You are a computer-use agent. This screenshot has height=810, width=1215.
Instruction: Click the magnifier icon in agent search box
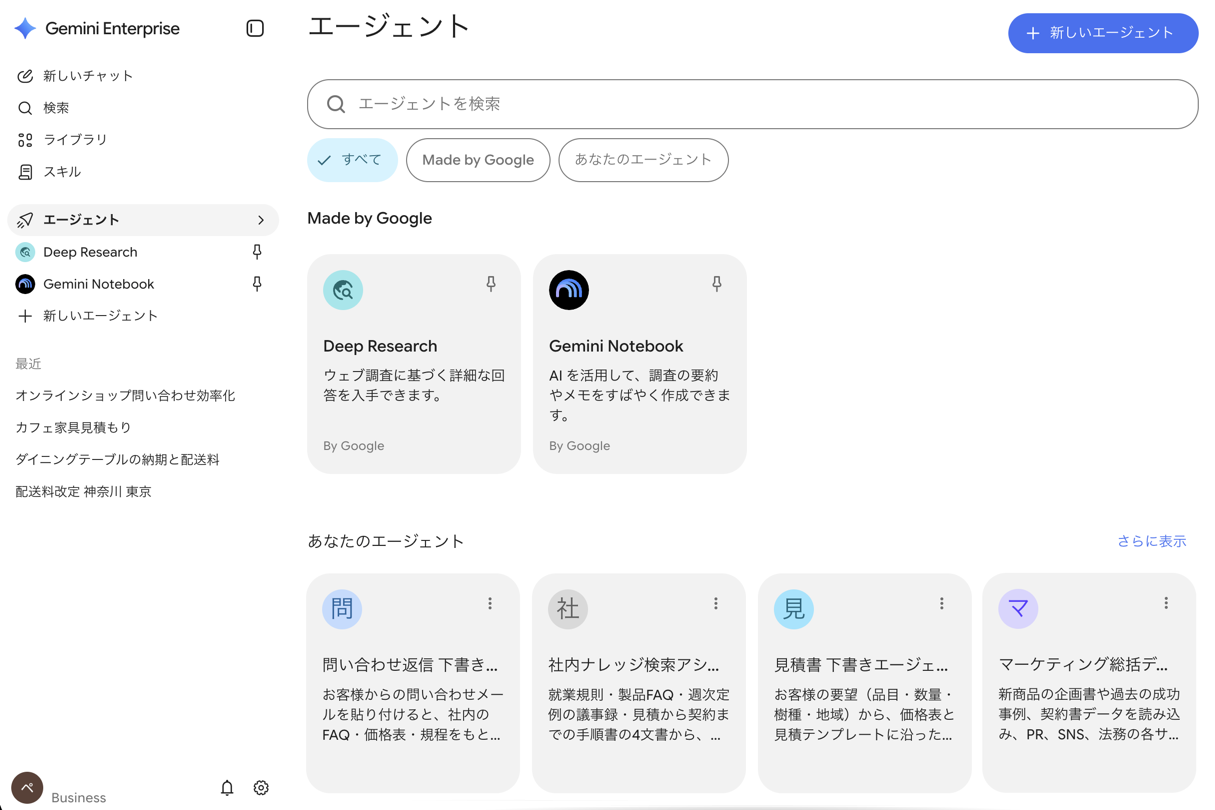click(336, 104)
